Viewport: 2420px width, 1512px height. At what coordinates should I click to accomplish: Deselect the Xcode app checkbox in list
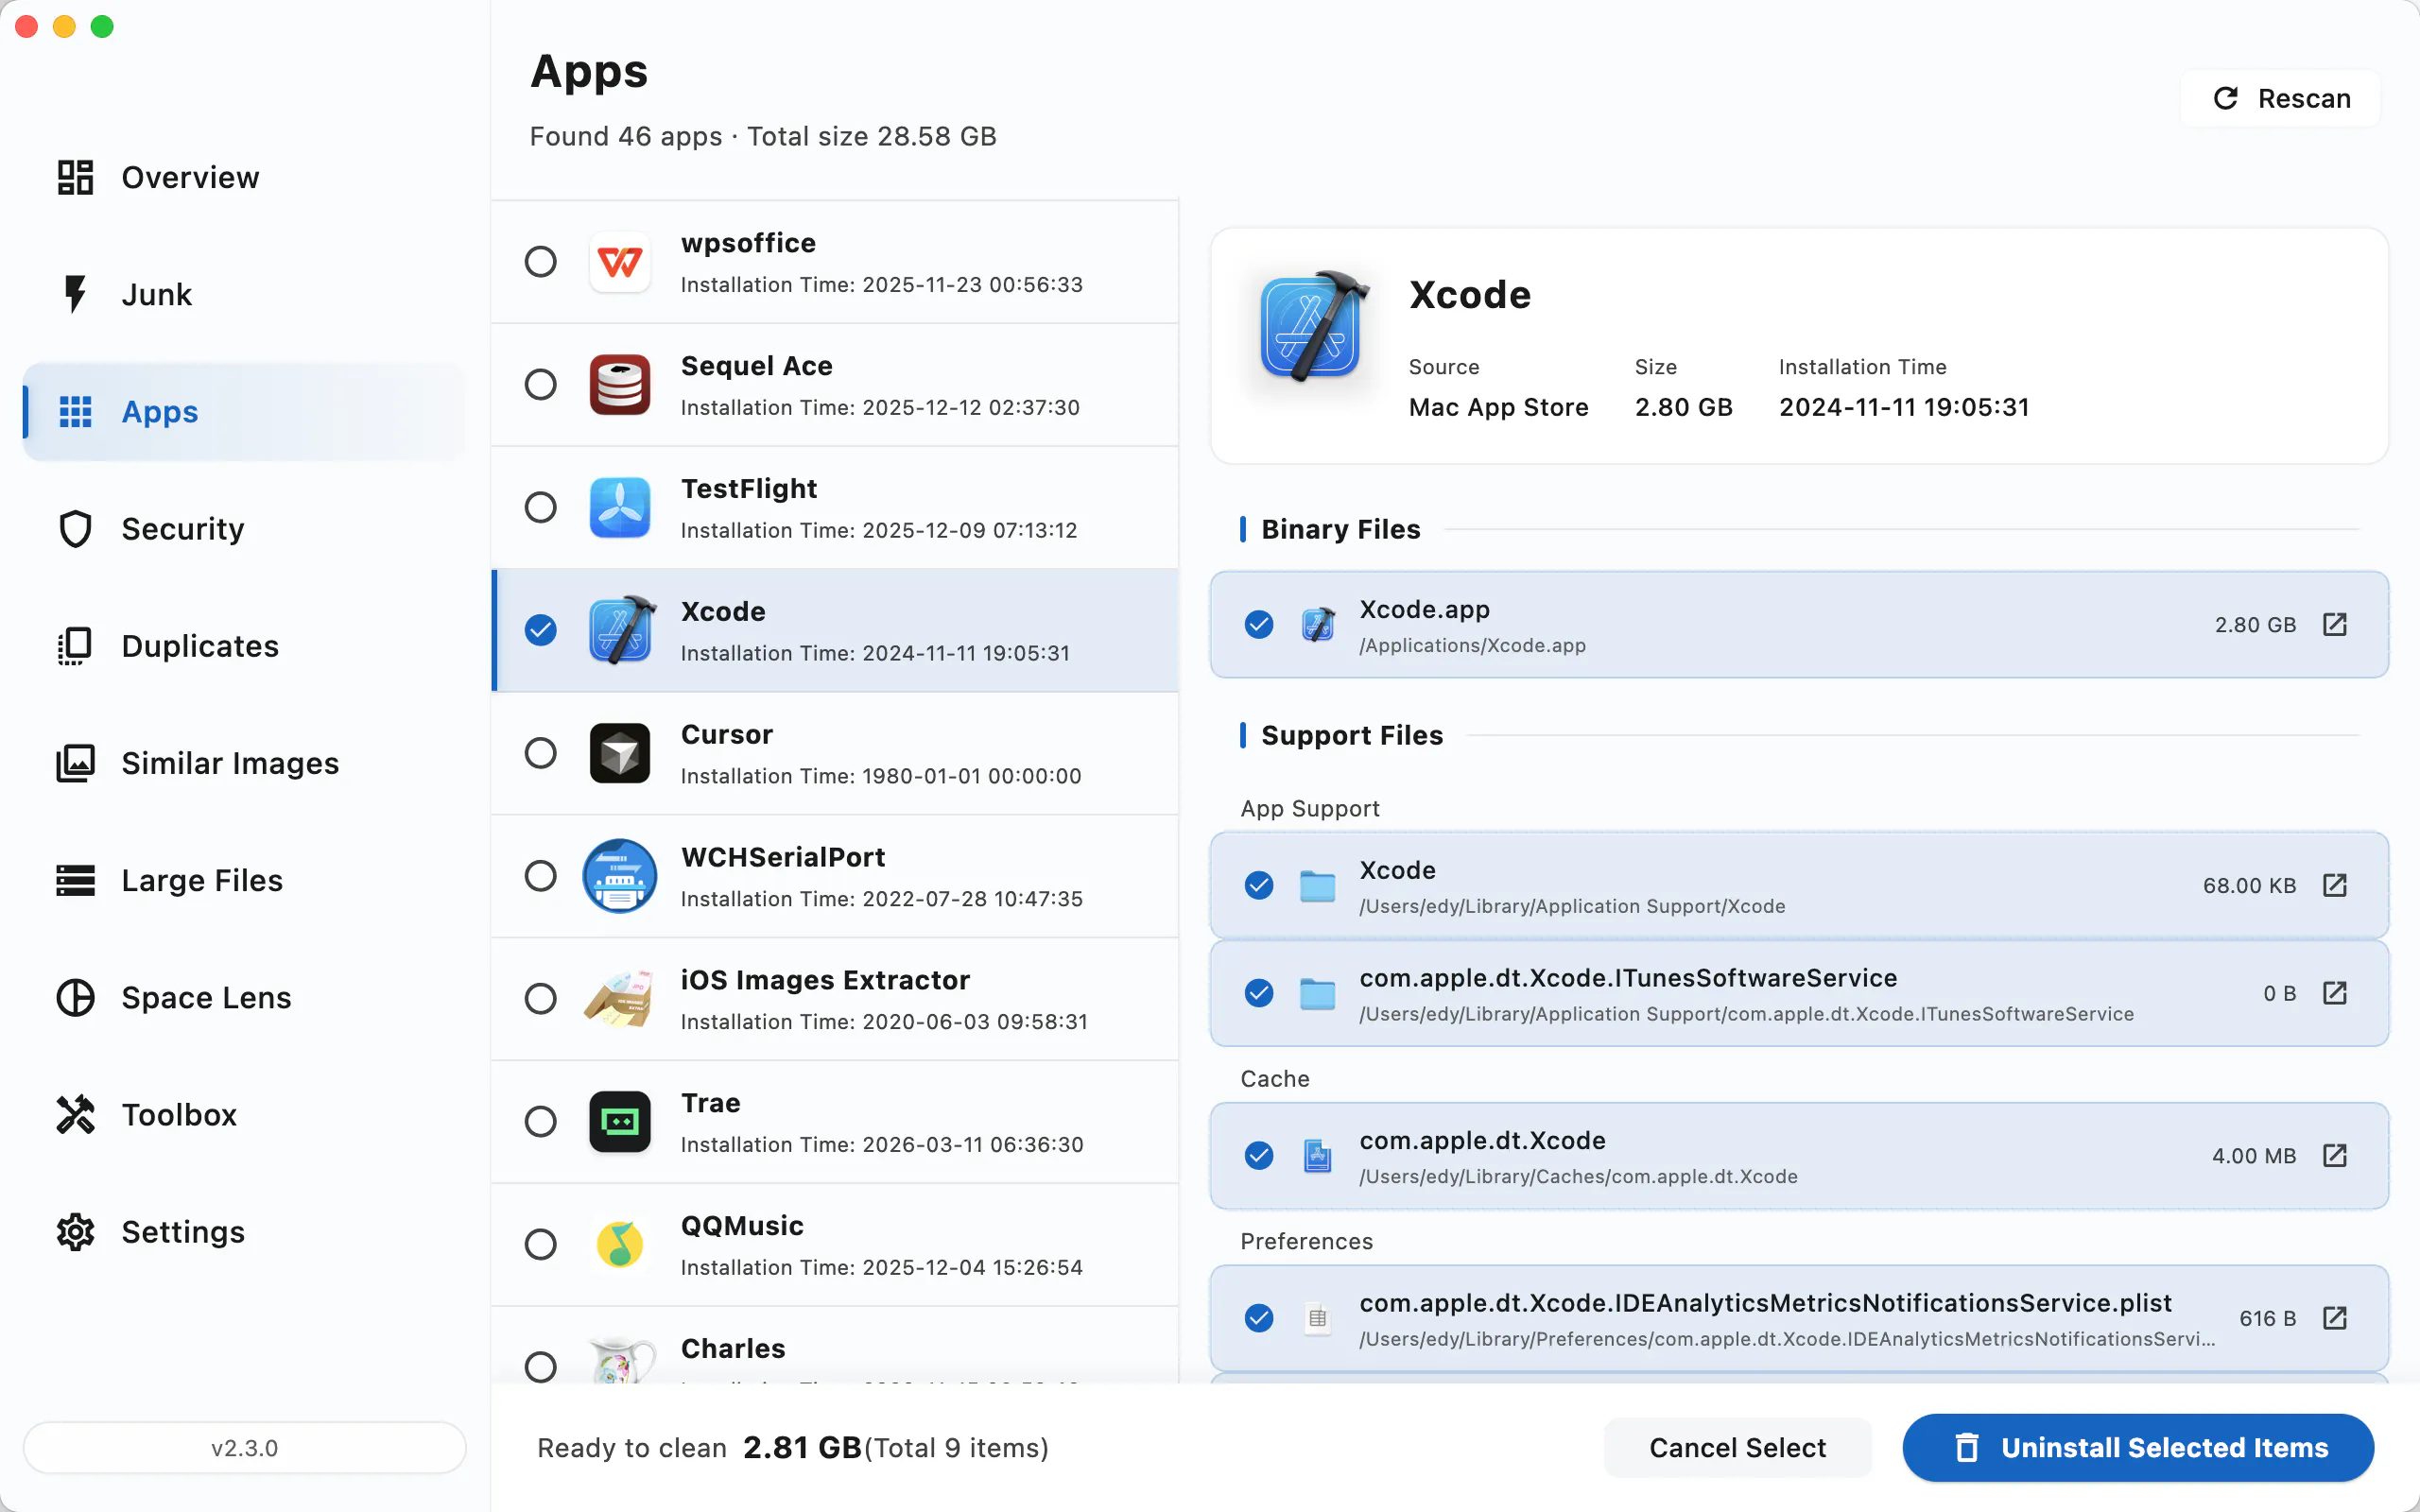[x=540, y=630]
